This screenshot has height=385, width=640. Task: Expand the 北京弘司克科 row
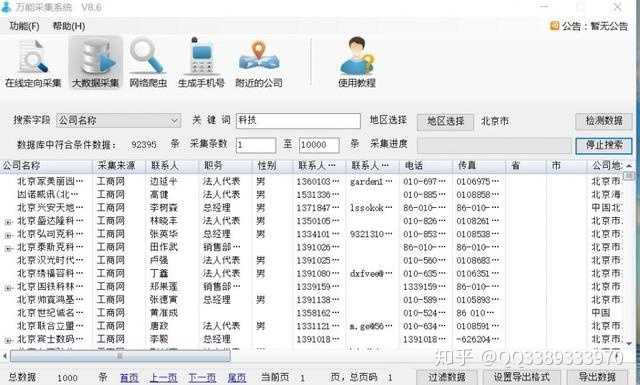coord(7,235)
